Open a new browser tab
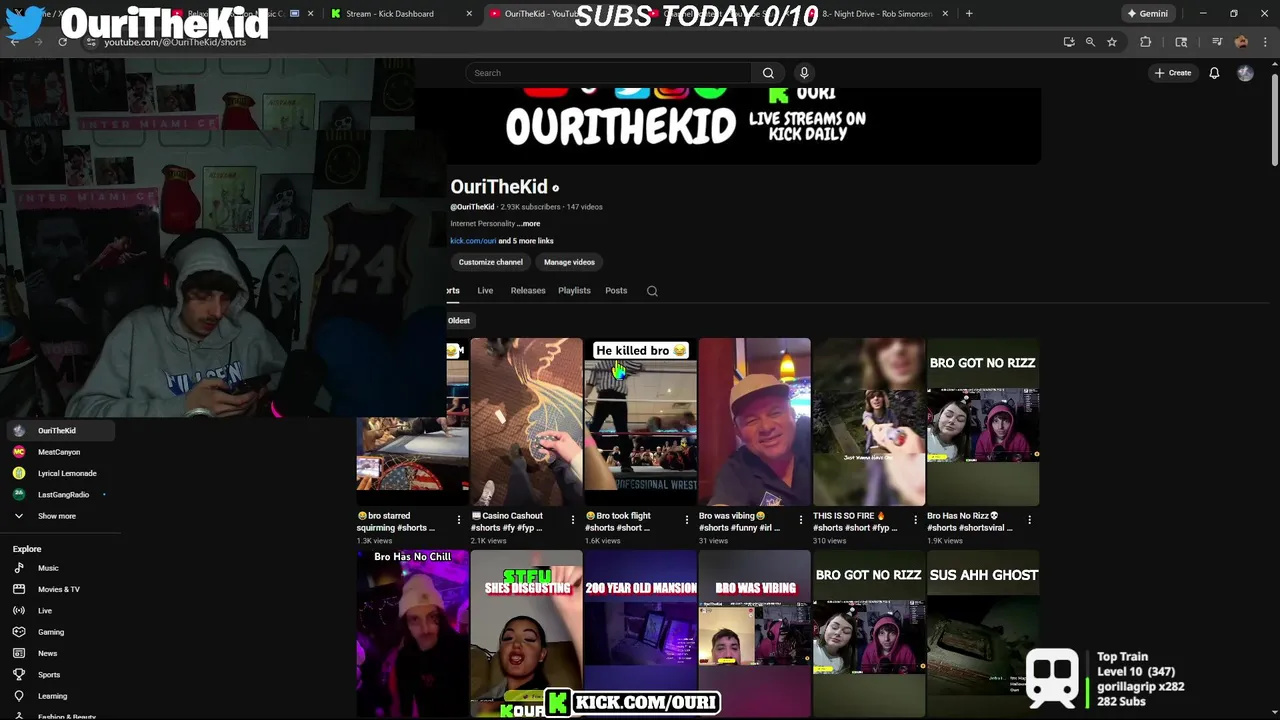Image resolution: width=1280 pixels, height=720 pixels. click(968, 14)
